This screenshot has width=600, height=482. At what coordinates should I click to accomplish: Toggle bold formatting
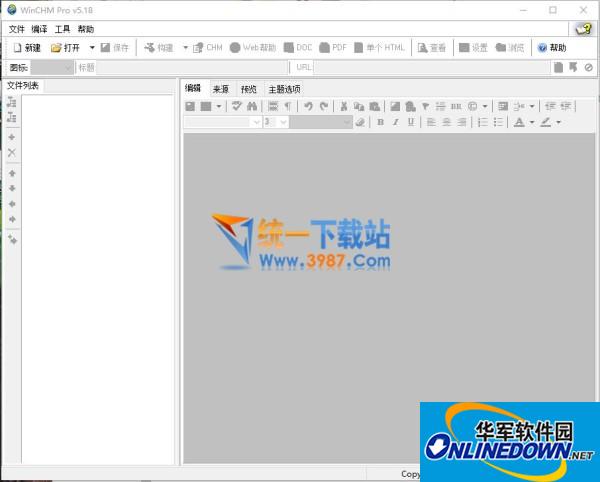[x=380, y=122]
